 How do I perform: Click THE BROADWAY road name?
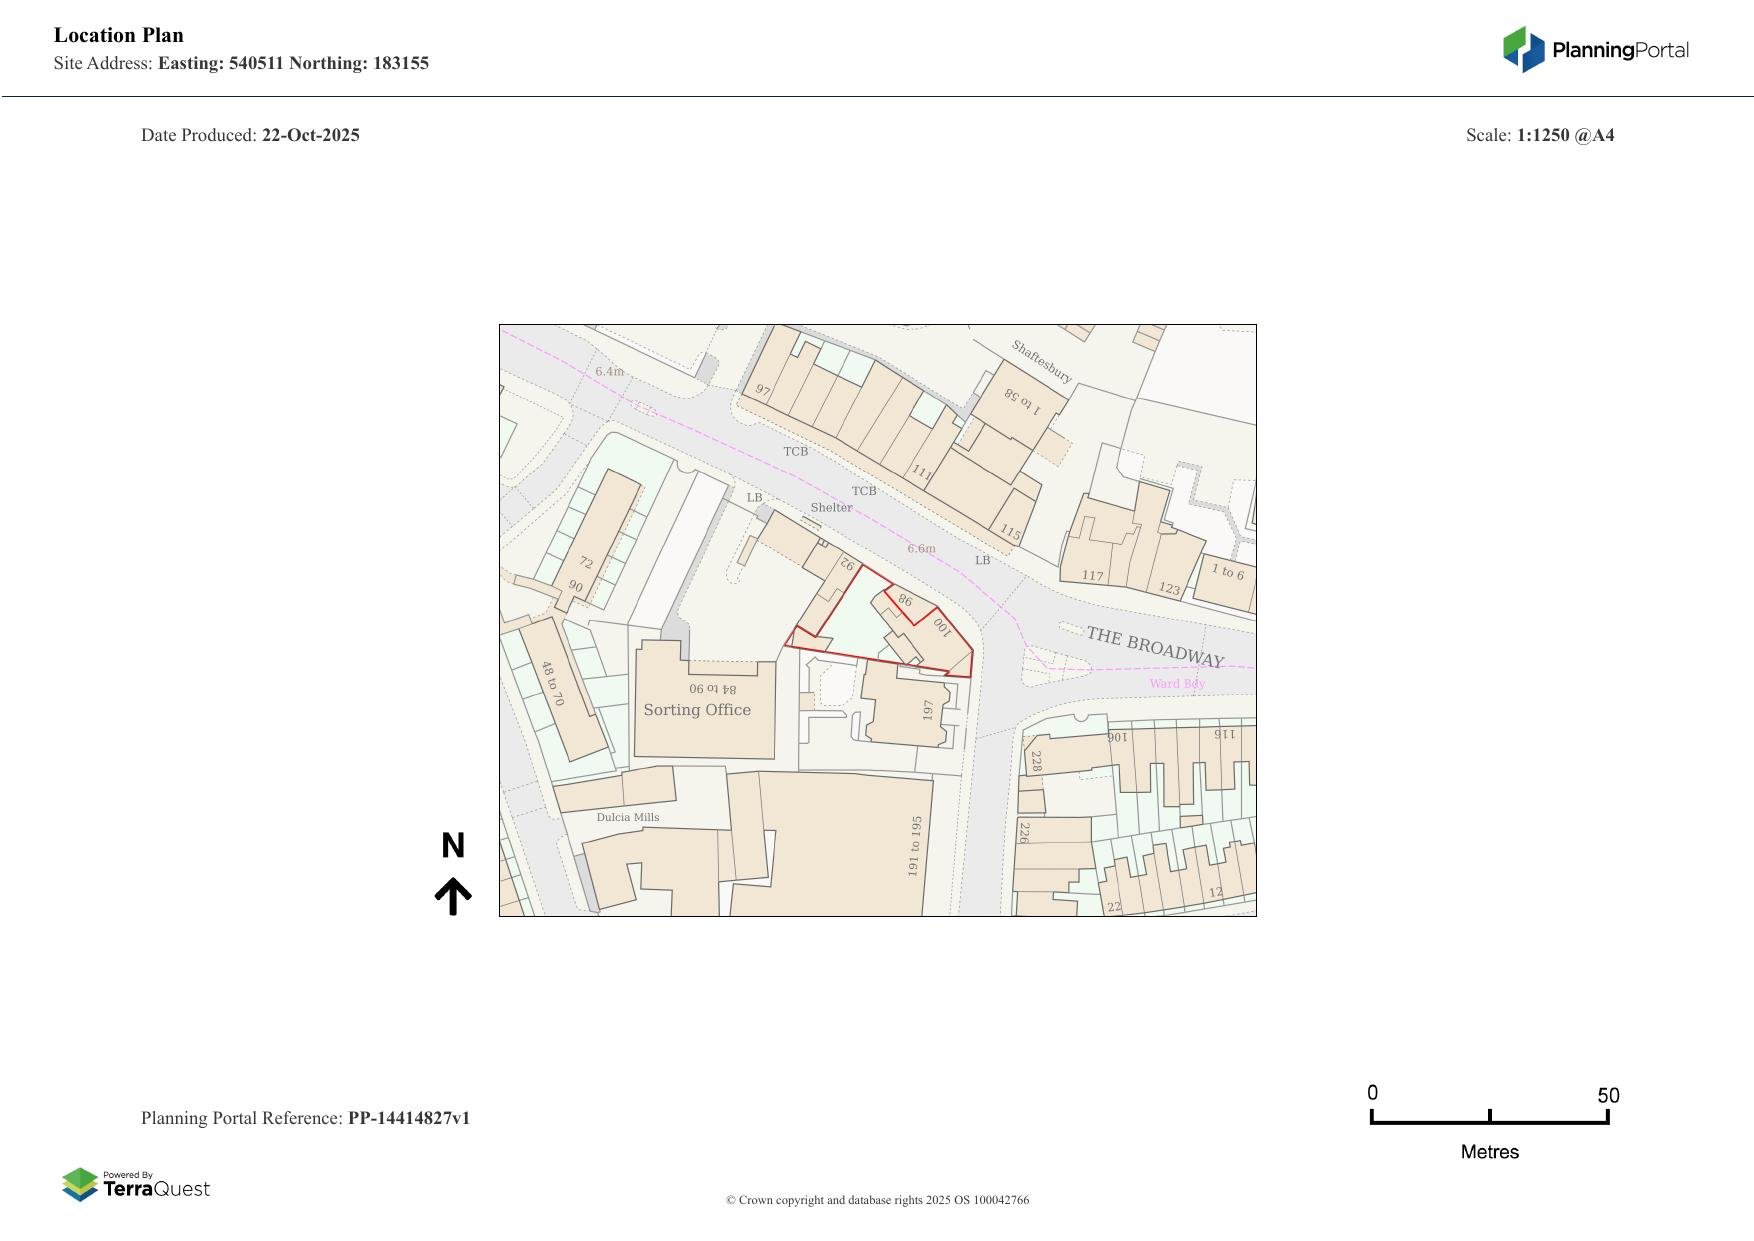pos(1155,647)
